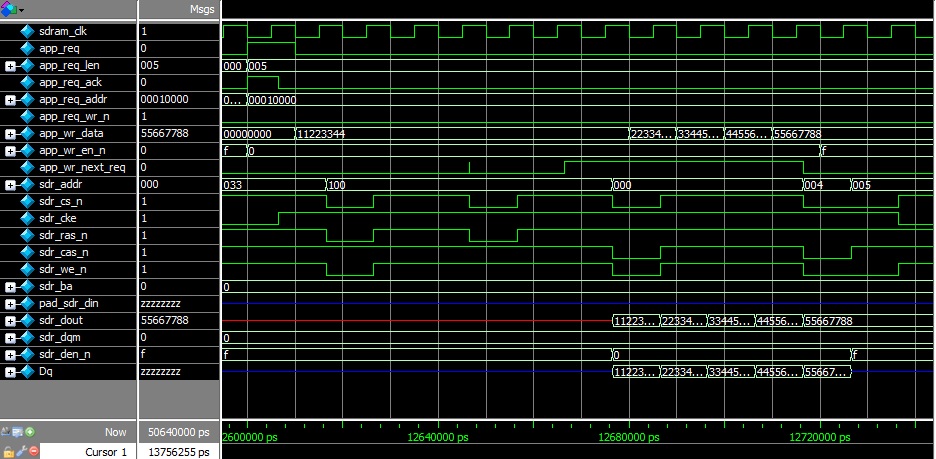Select the app_wr_next_req signal
This screenshot has height=459, width=936.
click(x=82, y=167)
